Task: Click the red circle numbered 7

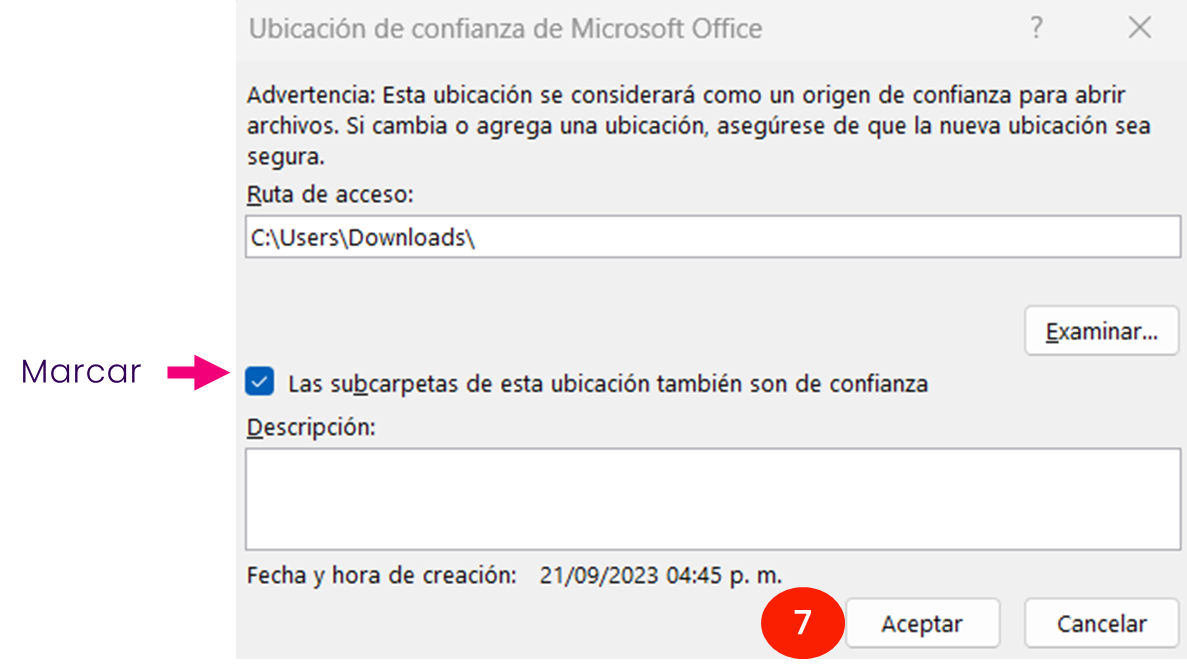Action: (802, 623)
